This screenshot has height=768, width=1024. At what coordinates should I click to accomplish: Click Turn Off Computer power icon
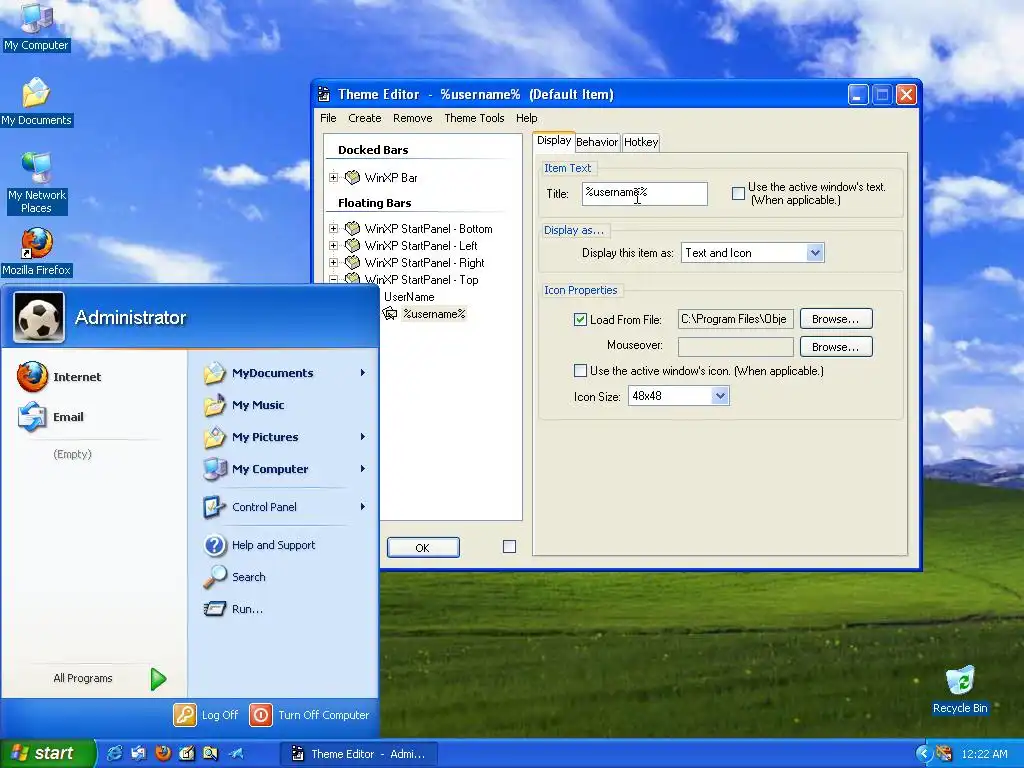tap(261, 715)
